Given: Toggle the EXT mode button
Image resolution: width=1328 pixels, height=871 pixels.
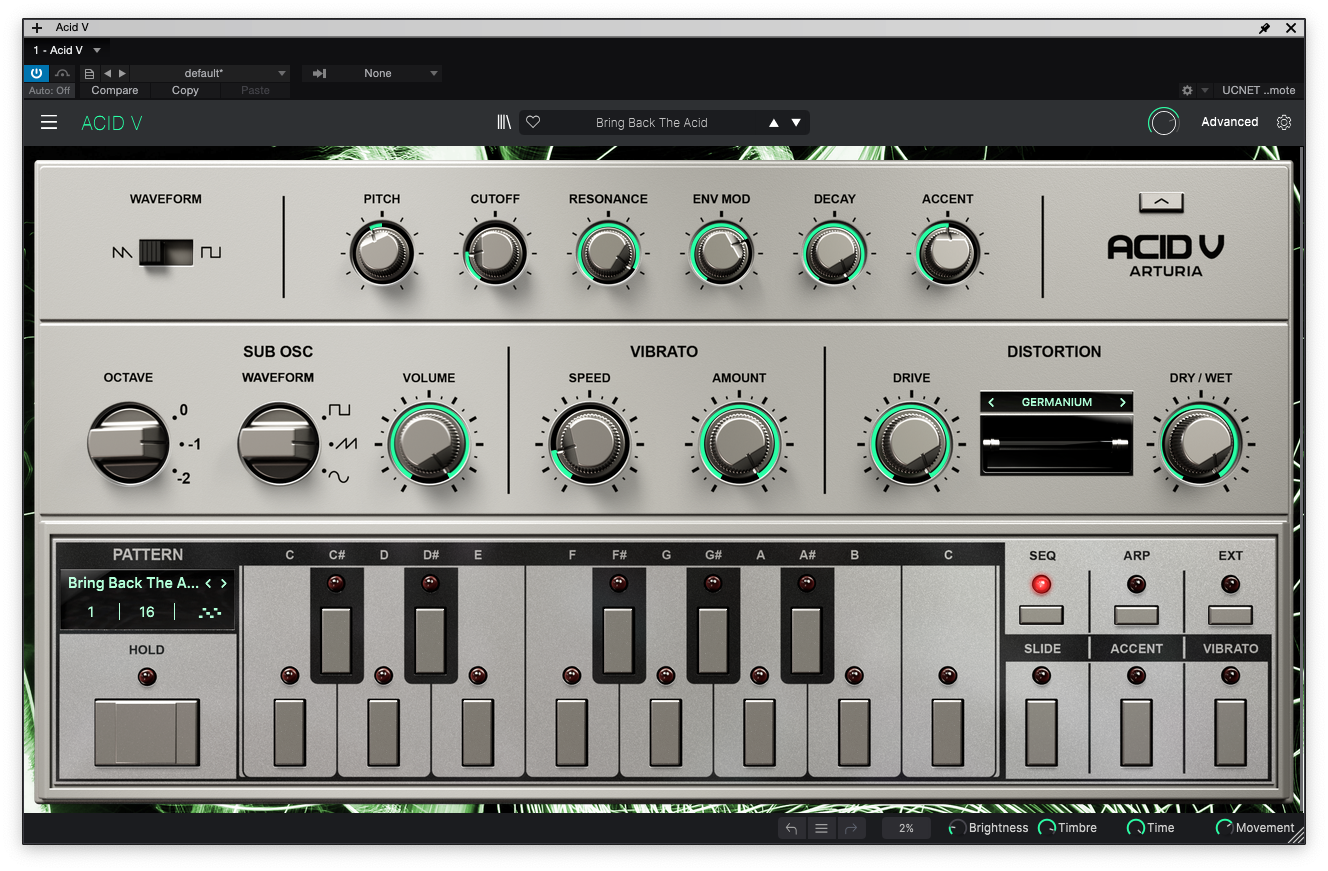Looking at the screenshot, I should (x=1230, y=615).
